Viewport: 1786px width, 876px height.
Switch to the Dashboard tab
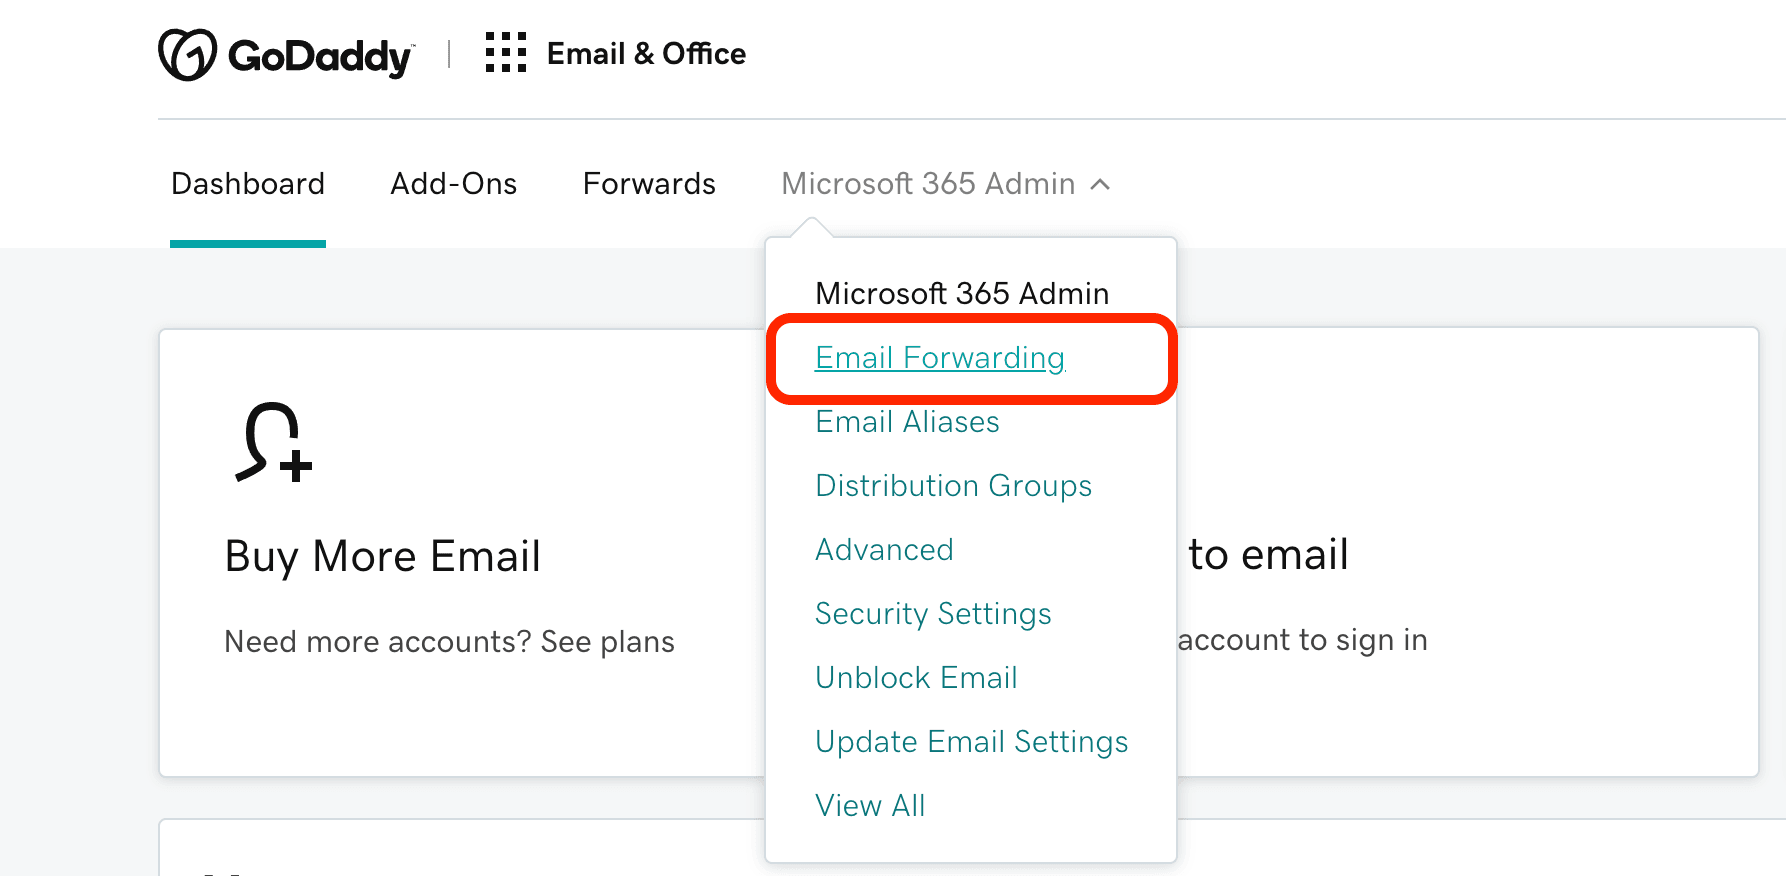click(x=248, y=184)
